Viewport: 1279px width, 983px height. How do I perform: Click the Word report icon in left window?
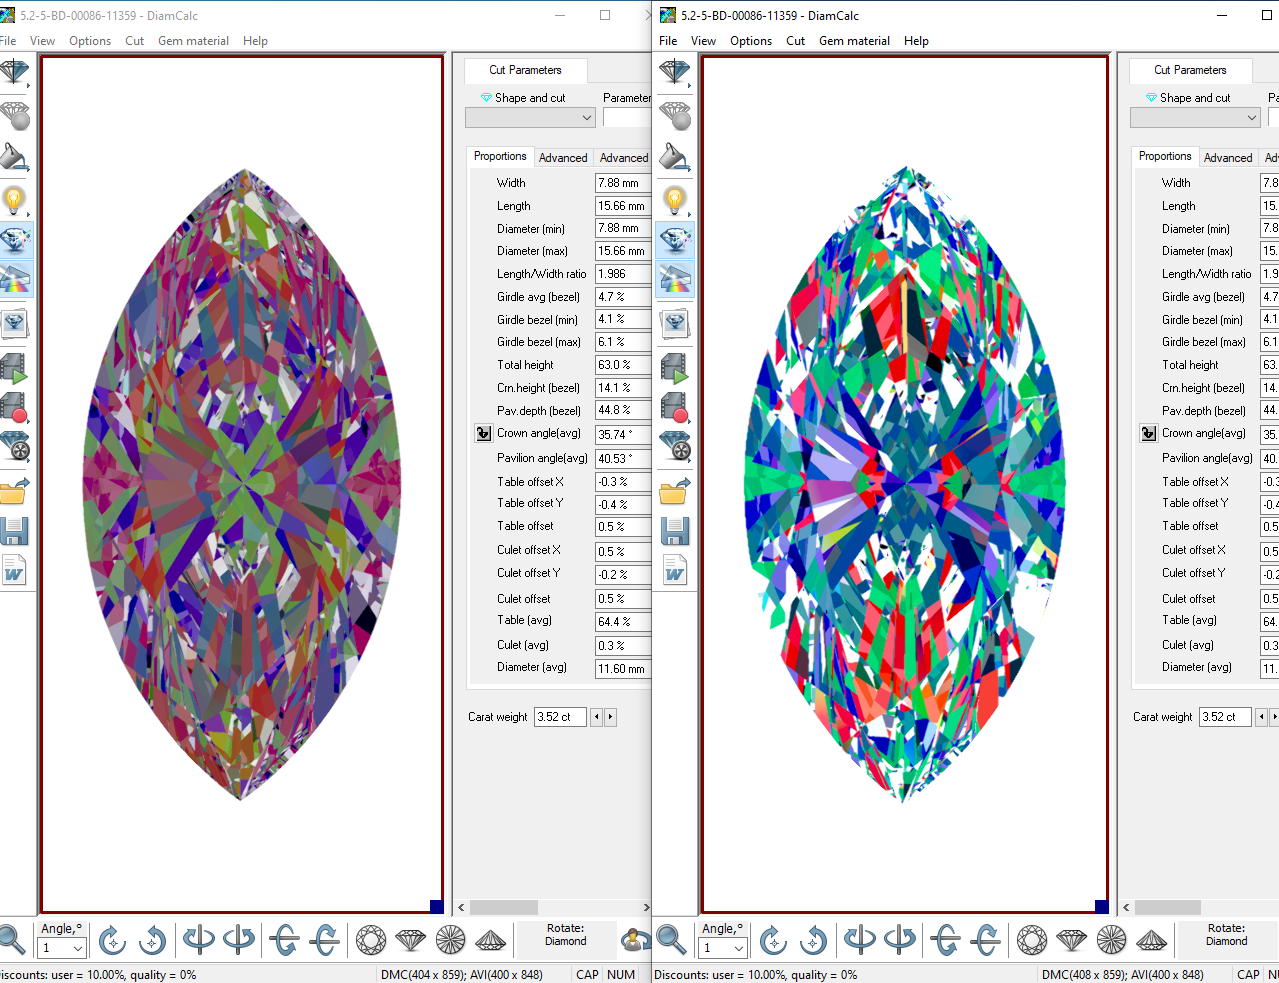coord(14,570)
